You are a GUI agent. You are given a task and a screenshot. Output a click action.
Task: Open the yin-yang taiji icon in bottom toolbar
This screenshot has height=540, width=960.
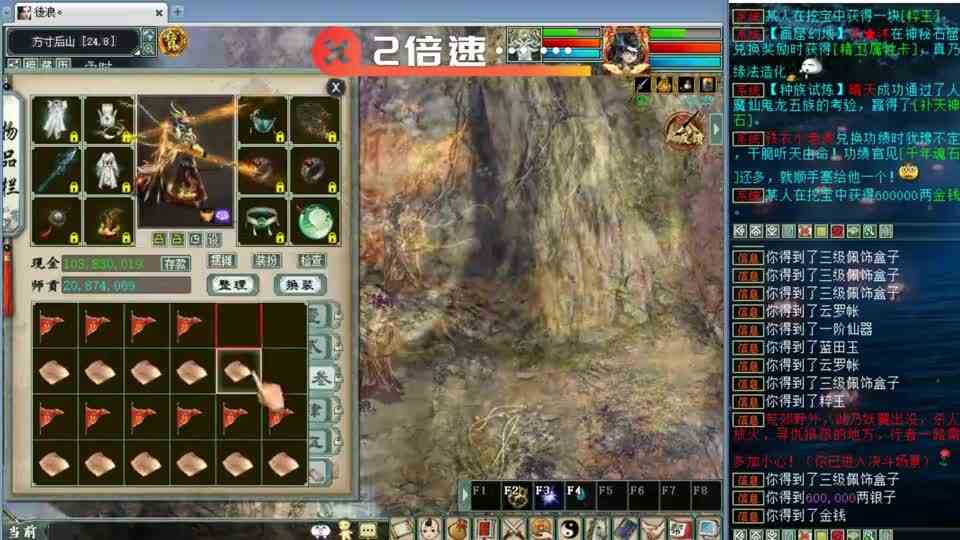pos(571,528)
